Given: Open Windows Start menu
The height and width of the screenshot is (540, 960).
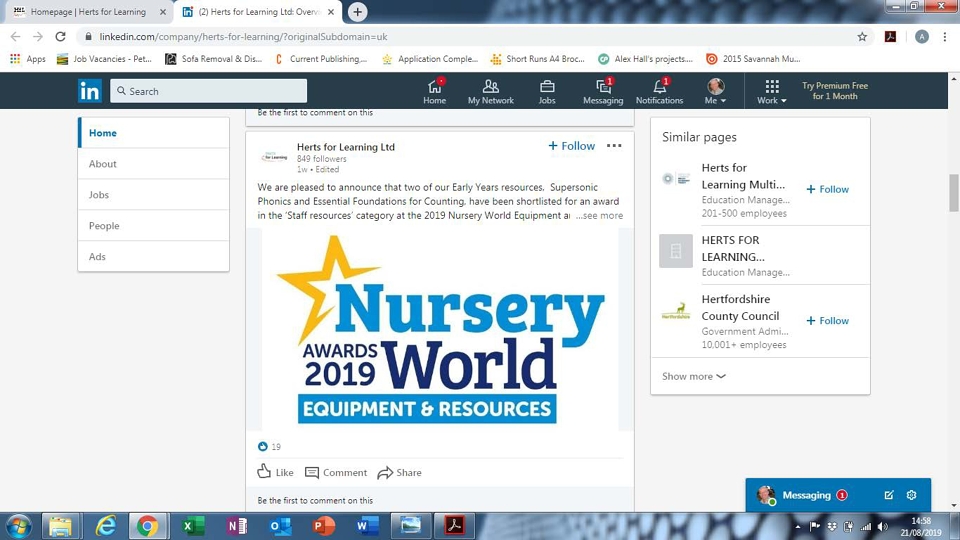Looking at the screenshot, I should coord(19,526).
